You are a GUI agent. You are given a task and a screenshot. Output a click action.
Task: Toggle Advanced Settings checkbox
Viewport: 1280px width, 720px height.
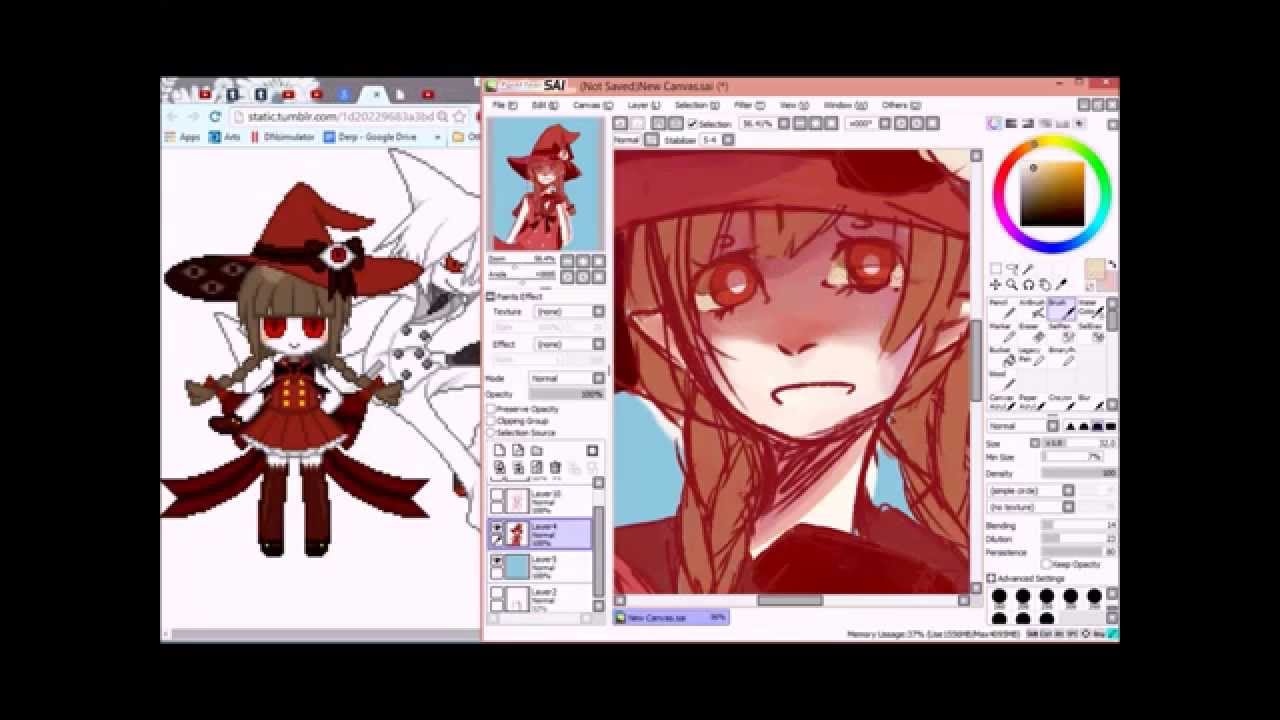[x=992, y=579]
